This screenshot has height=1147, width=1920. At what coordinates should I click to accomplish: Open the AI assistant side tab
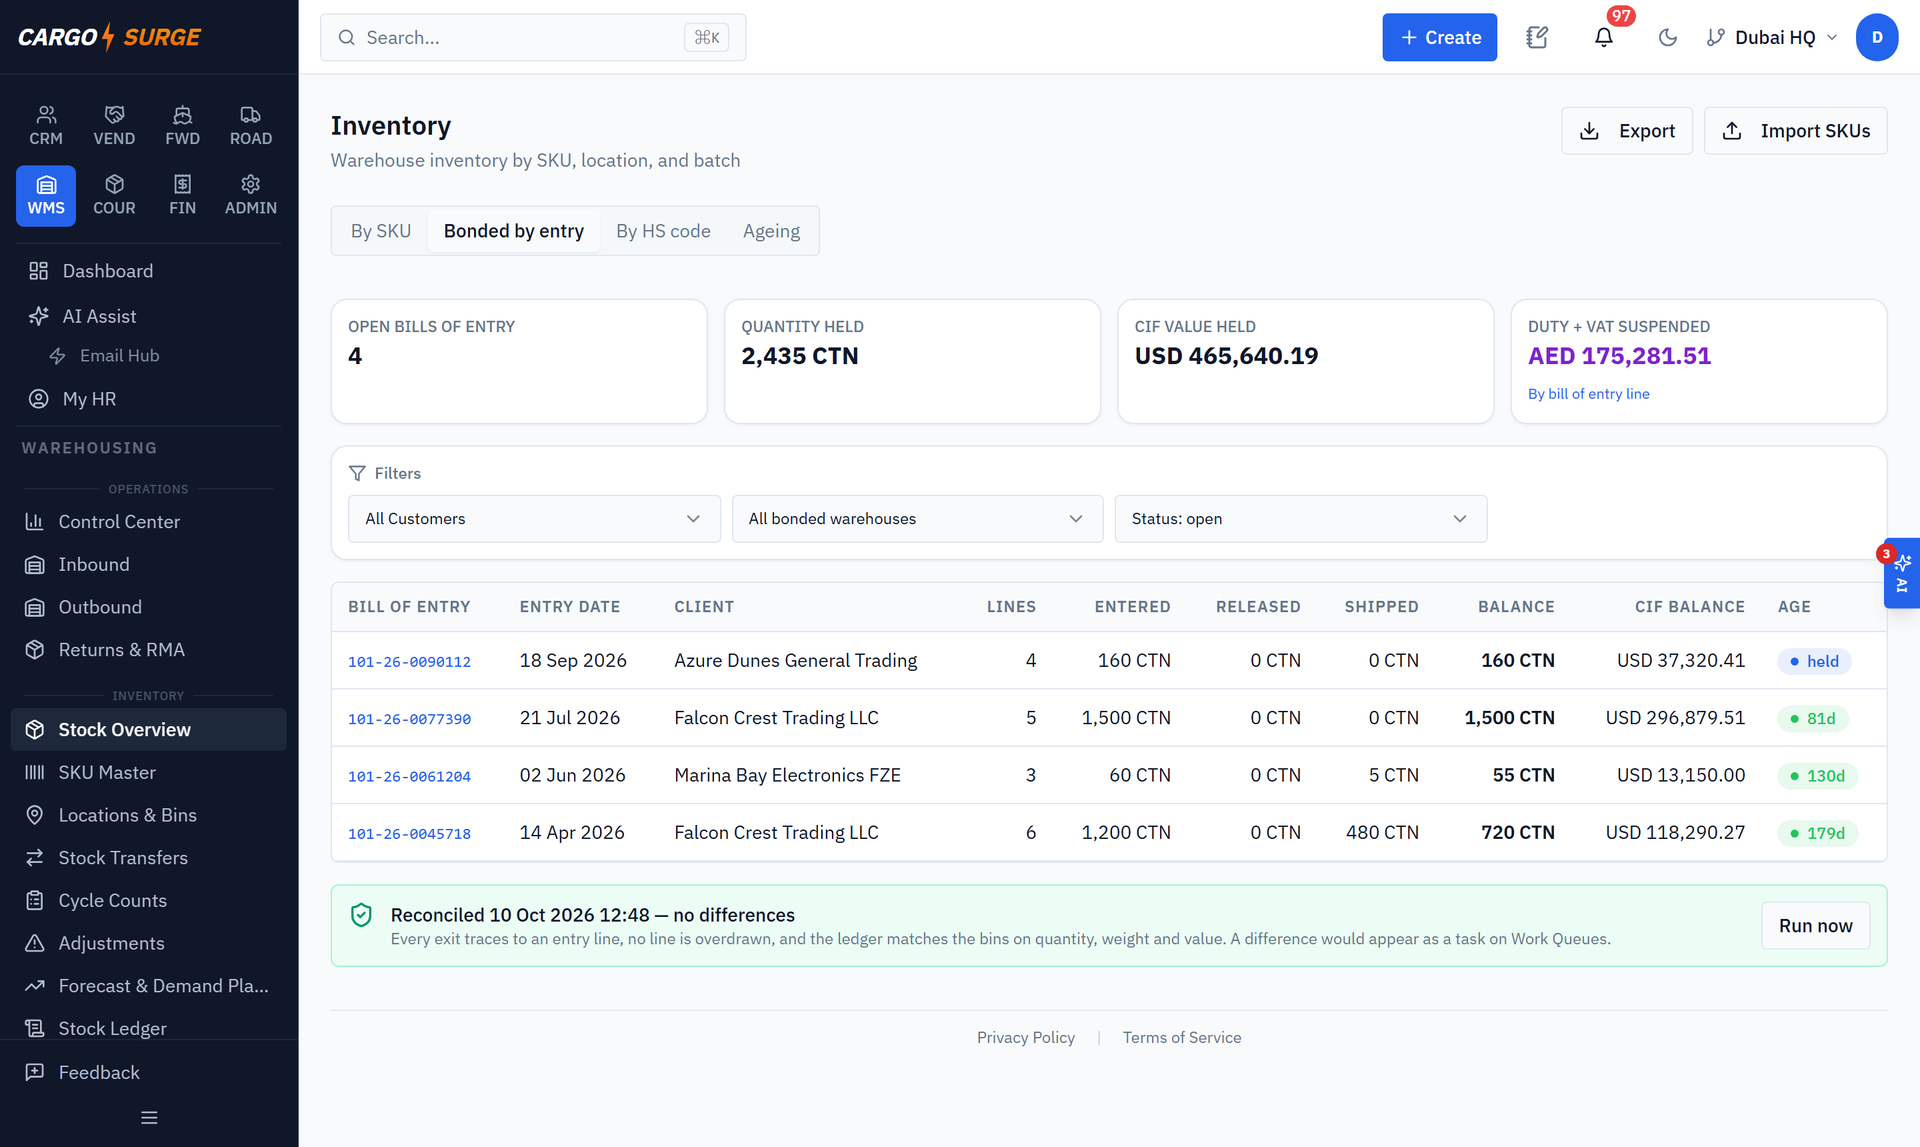(x=1902, y=573)
